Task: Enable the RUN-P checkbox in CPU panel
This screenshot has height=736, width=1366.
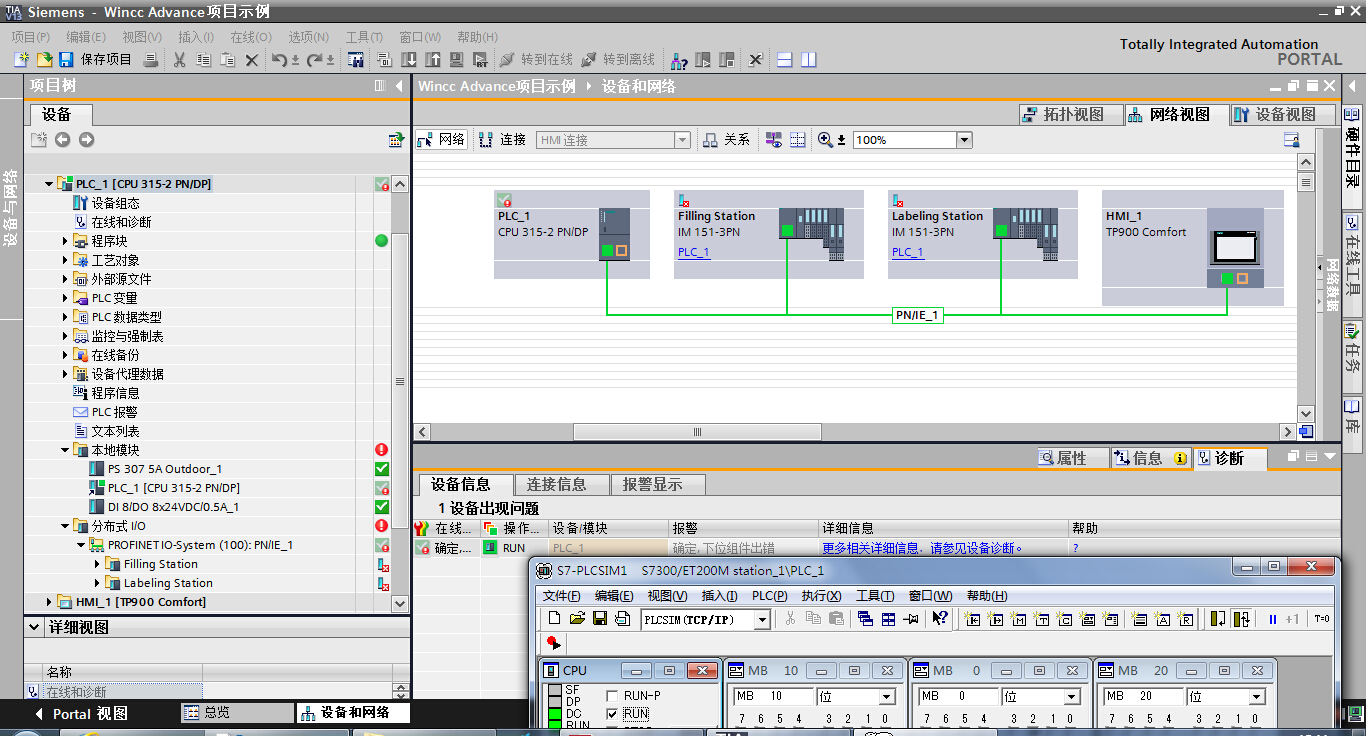Action: 613,696
